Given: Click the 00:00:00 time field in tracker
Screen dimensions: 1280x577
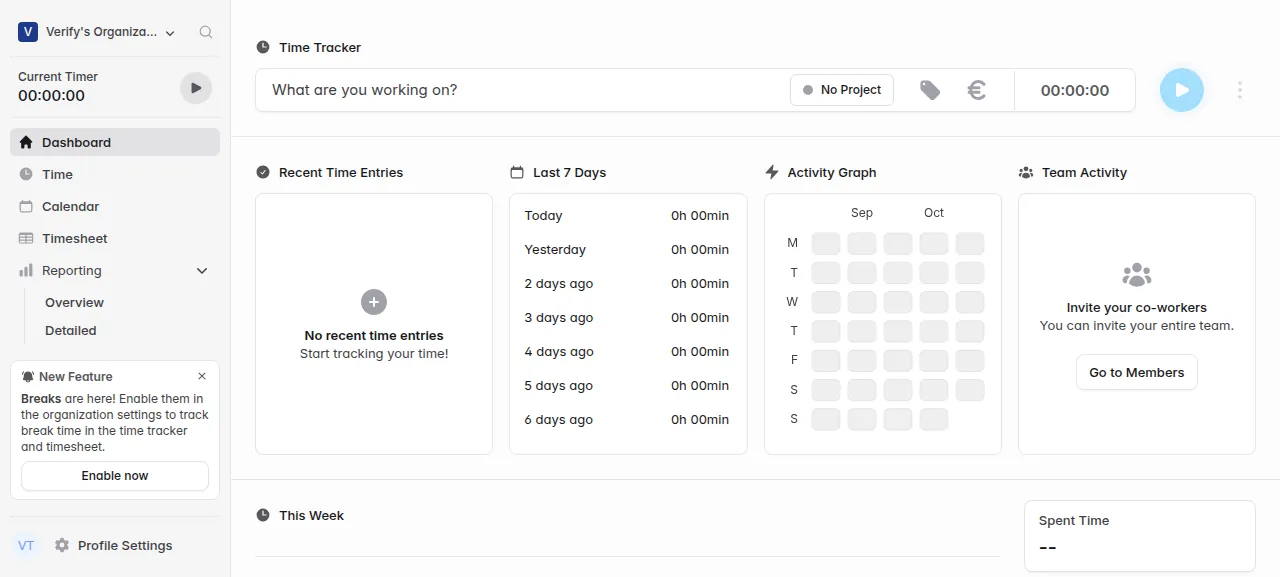Looking at the screenshot, I should (x=1075, y=90).
